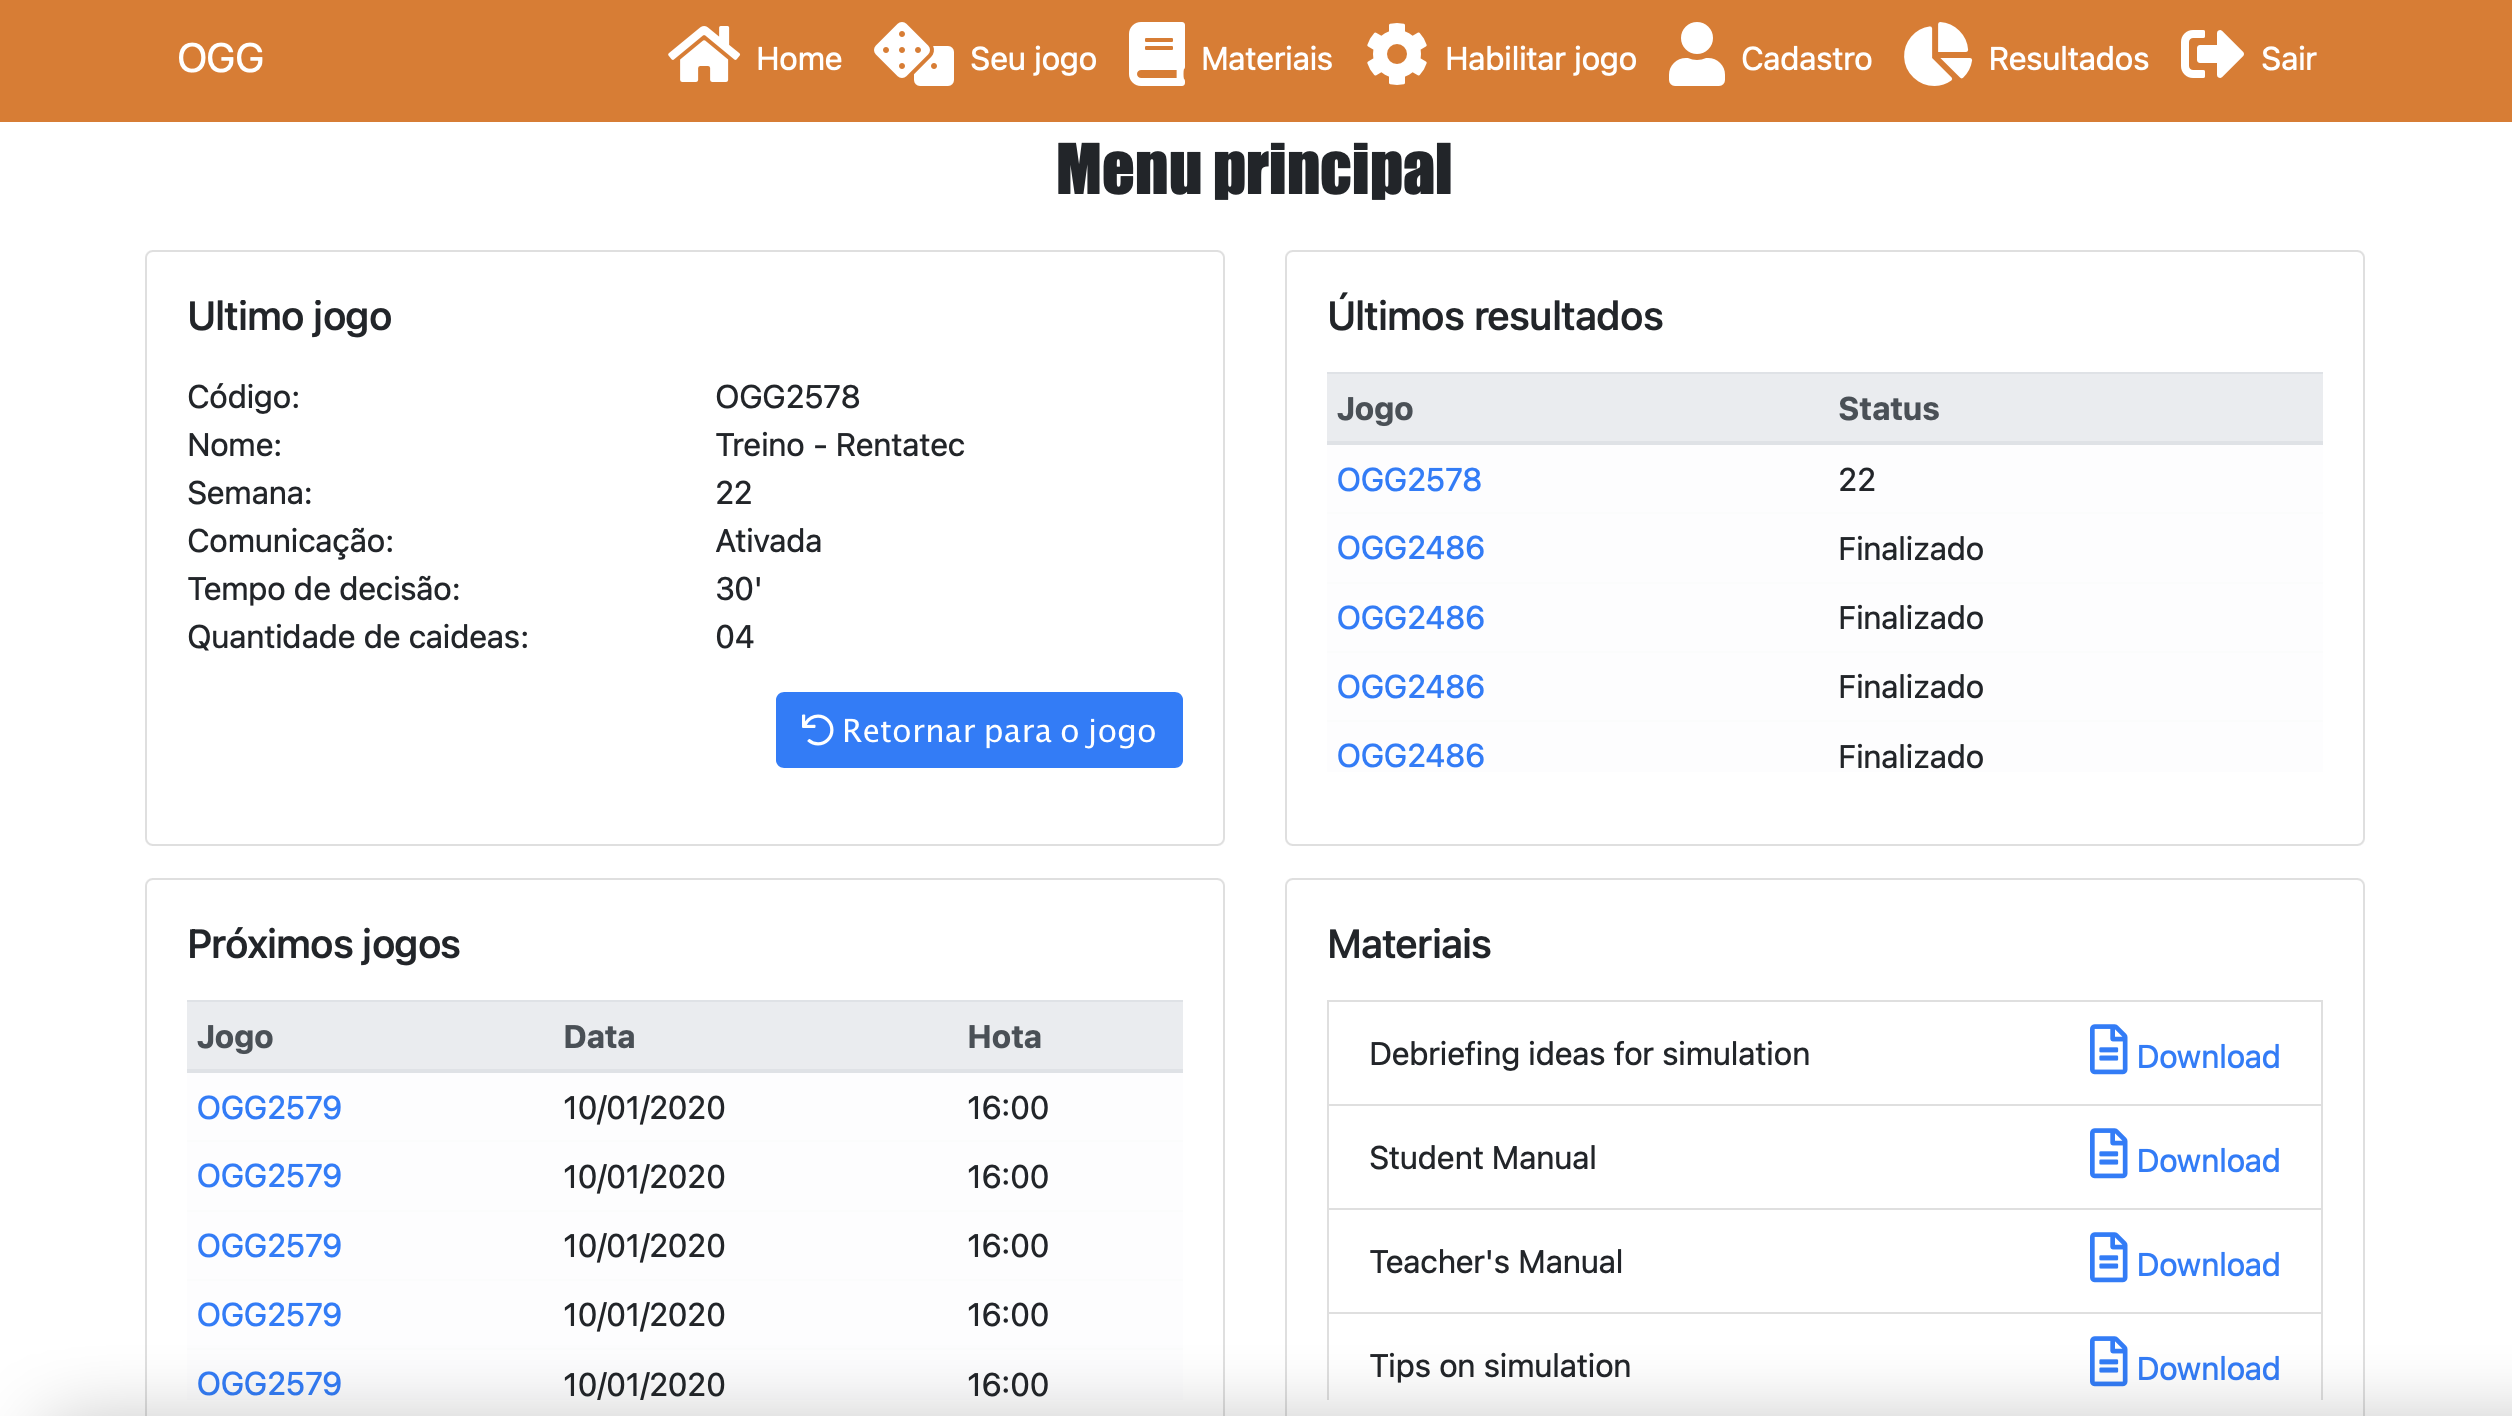The height and width of the screenshot is (1416, 2512).
Task: Click the Sair exit arrow icon
Action: point(2212,55)
